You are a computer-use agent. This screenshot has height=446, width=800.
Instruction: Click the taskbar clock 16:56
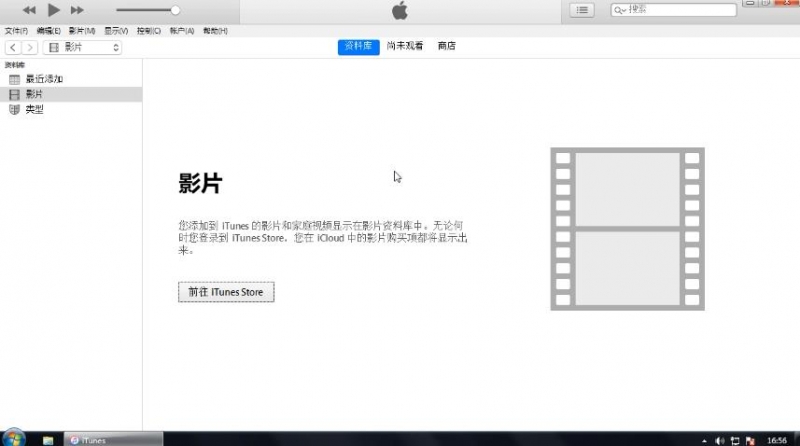point(777,440)
